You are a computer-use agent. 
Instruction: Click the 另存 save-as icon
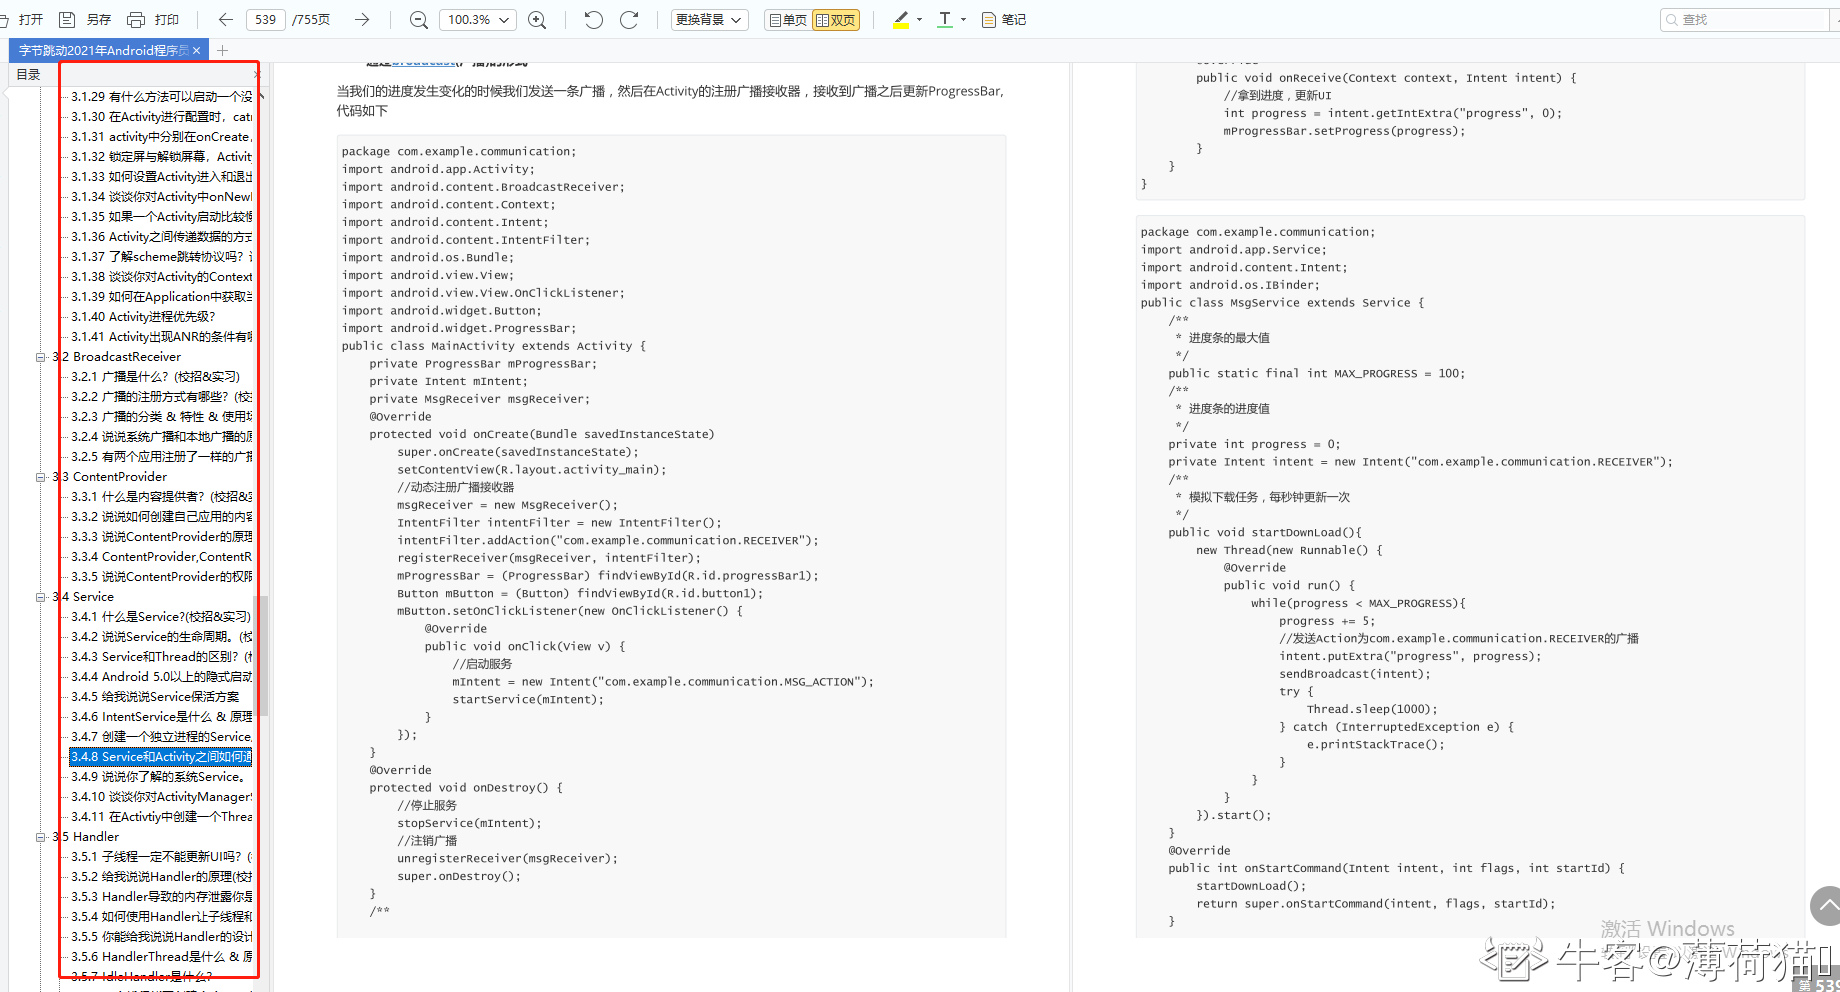tap(67, 19)
